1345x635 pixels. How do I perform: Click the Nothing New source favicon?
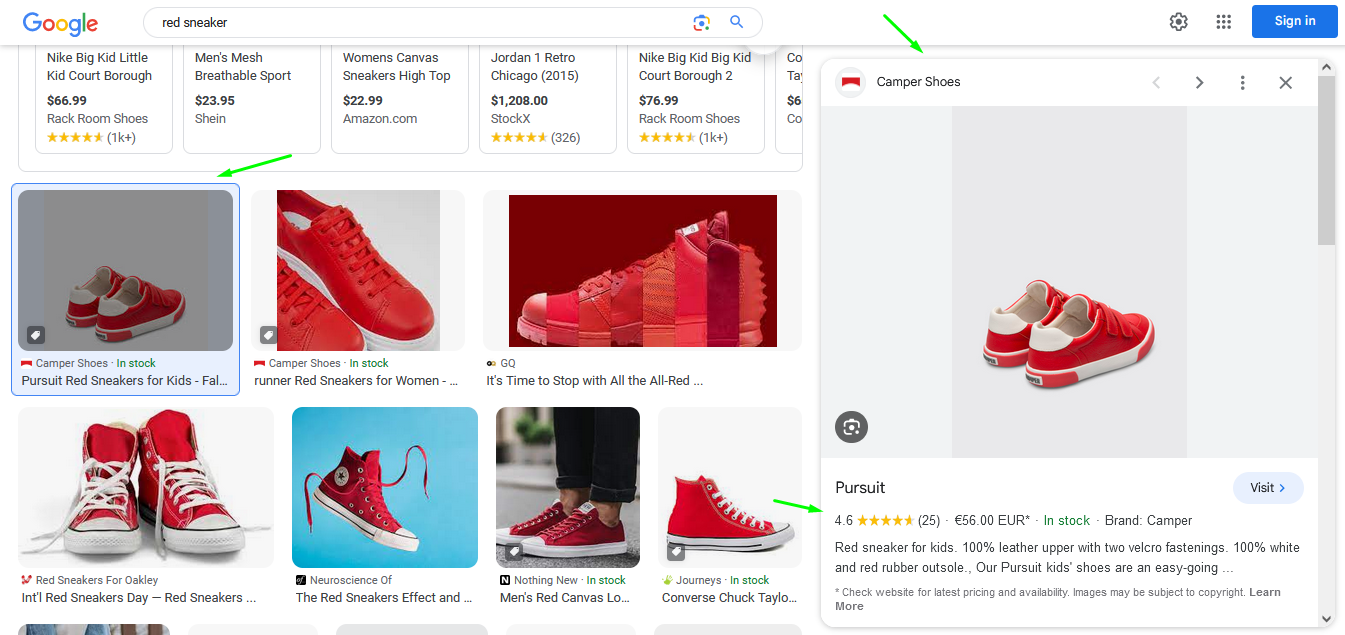pos(505,580)
